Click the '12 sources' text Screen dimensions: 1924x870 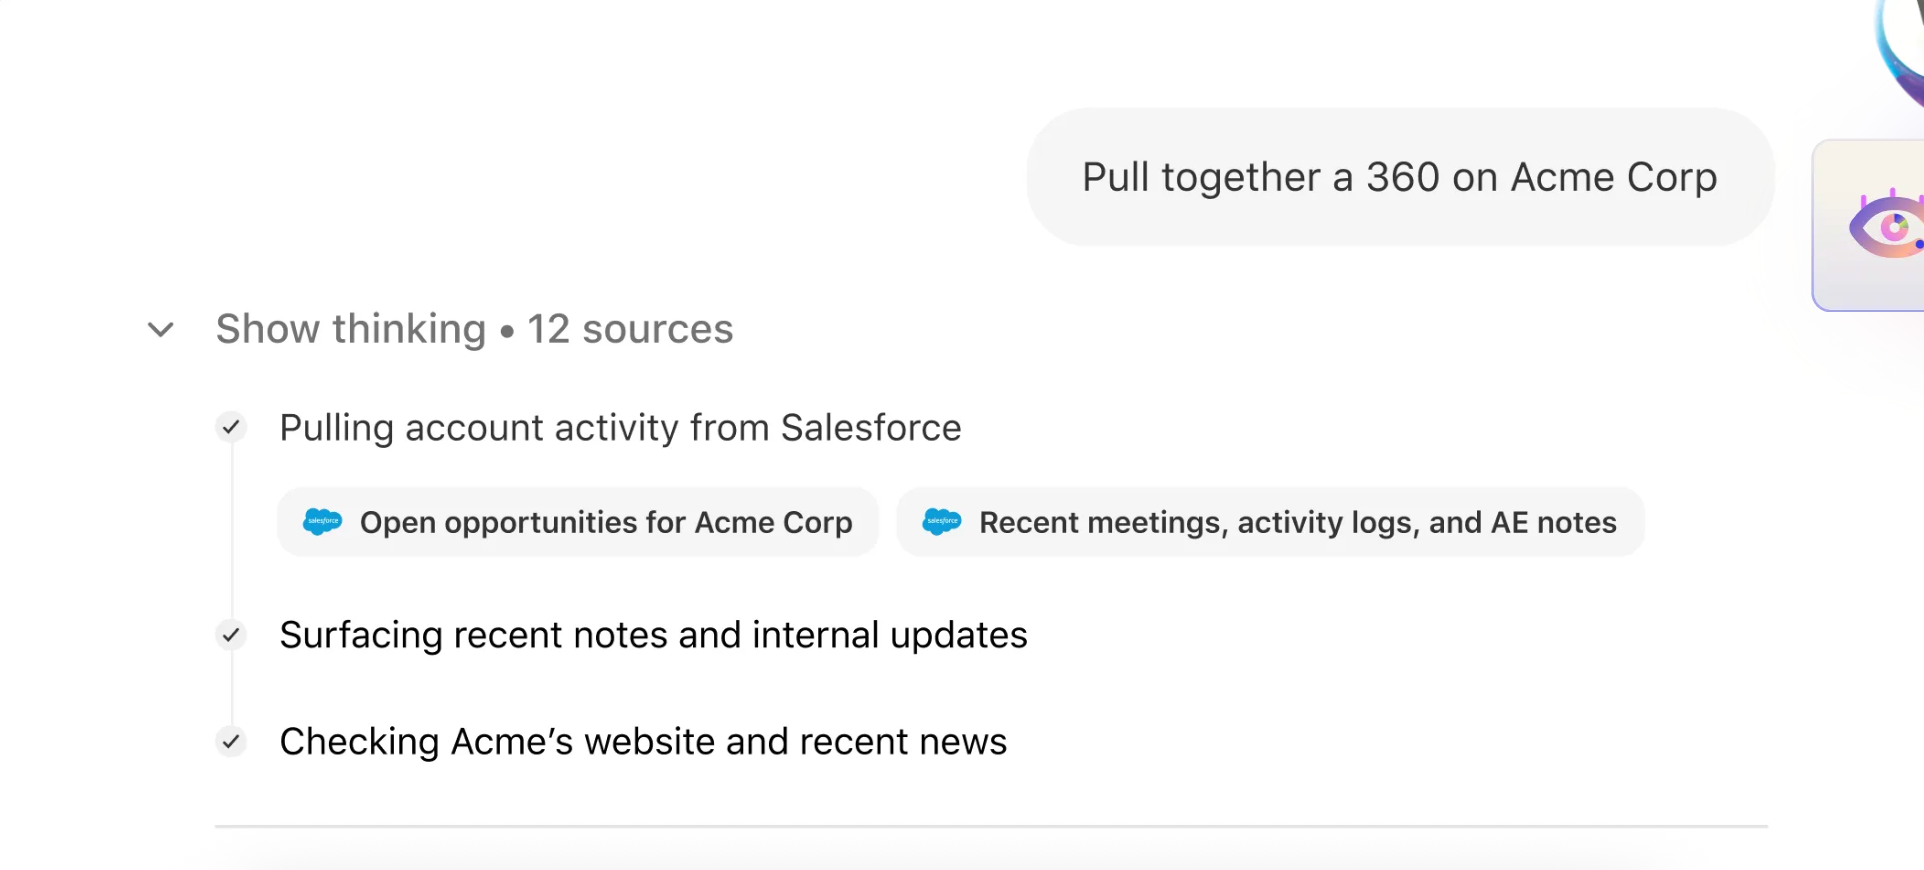[x=630, y=329]
